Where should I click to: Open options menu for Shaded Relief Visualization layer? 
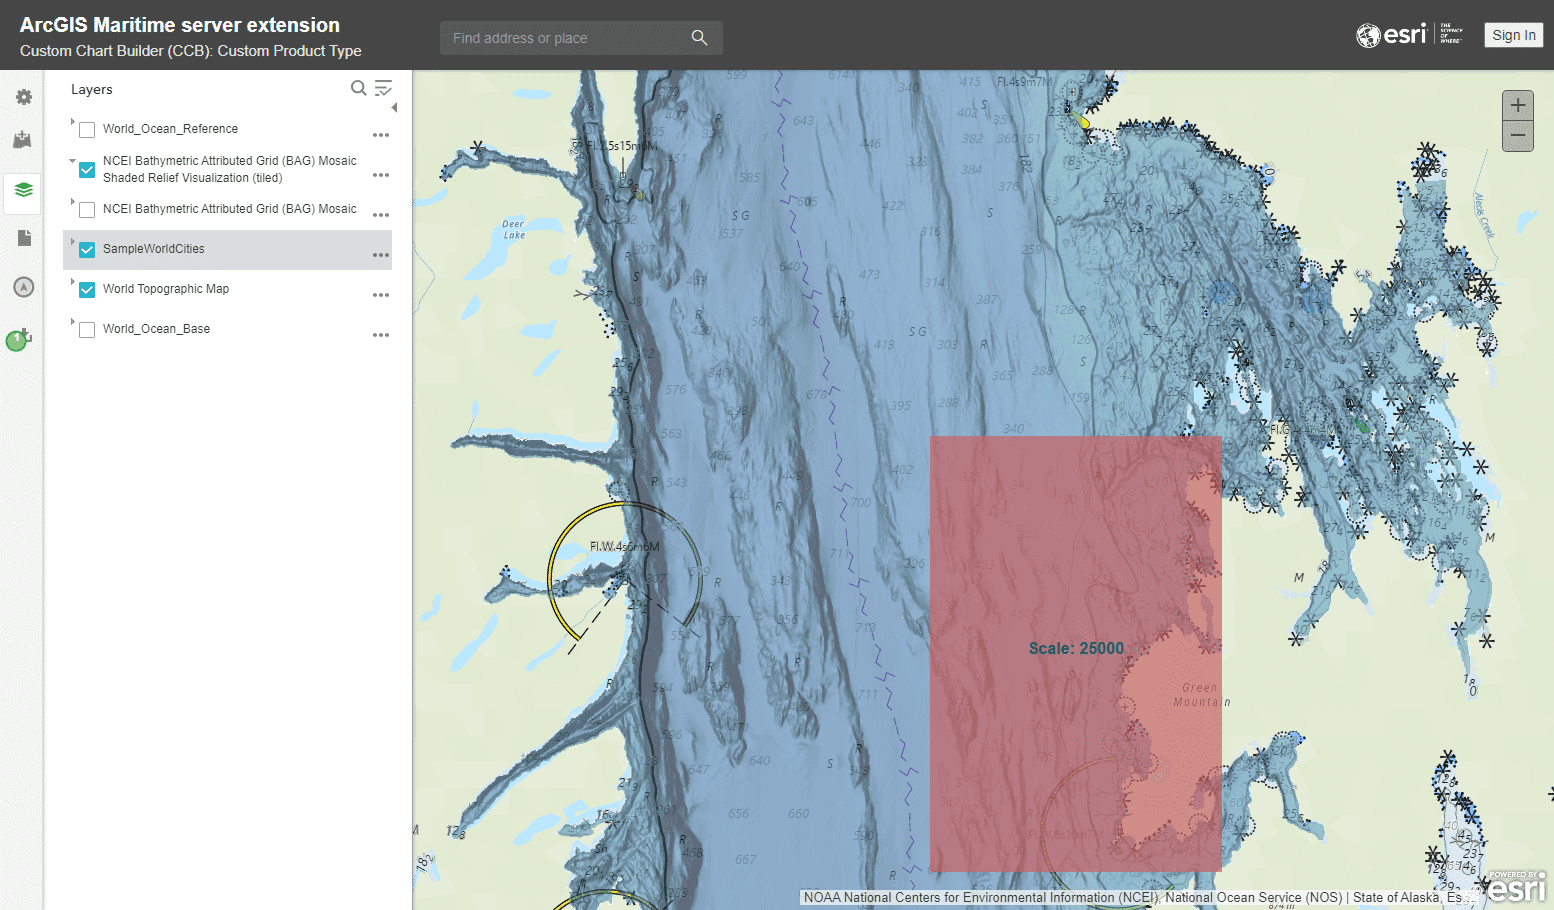[x=381, y=175]
